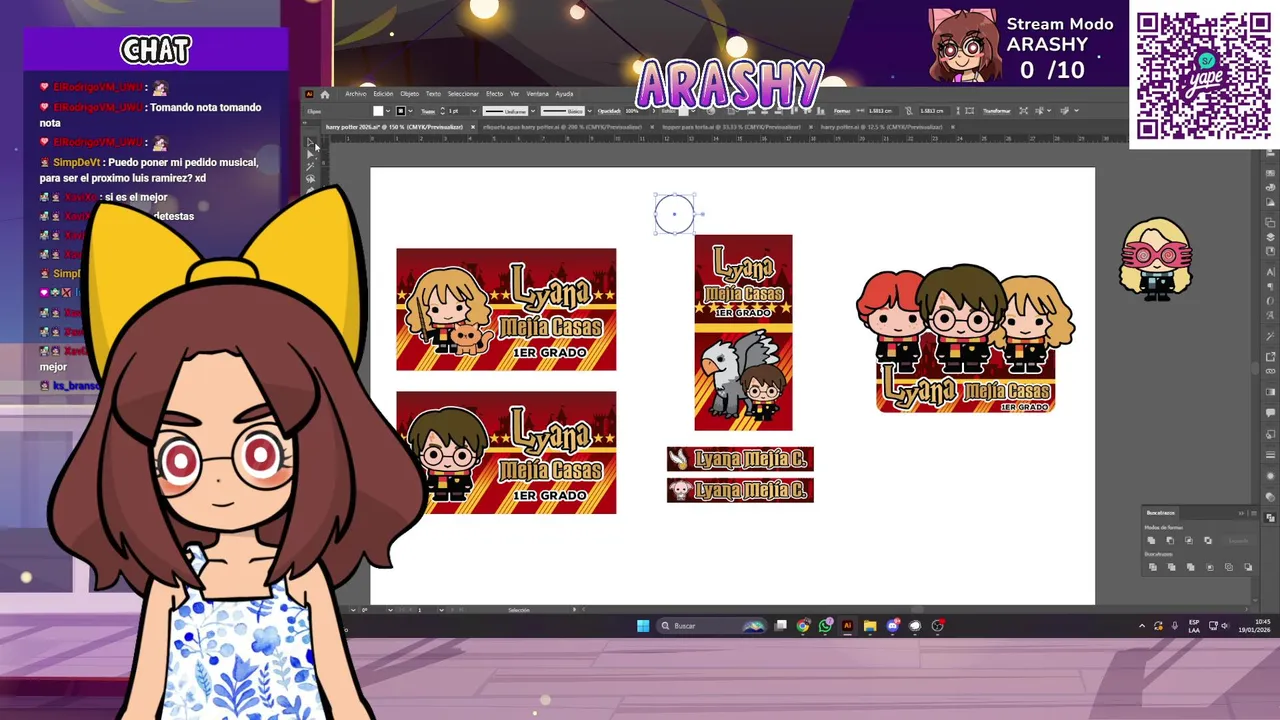Screen dimensions: 1280x720
Task: Open the Objeto menu
Action: 409,94
